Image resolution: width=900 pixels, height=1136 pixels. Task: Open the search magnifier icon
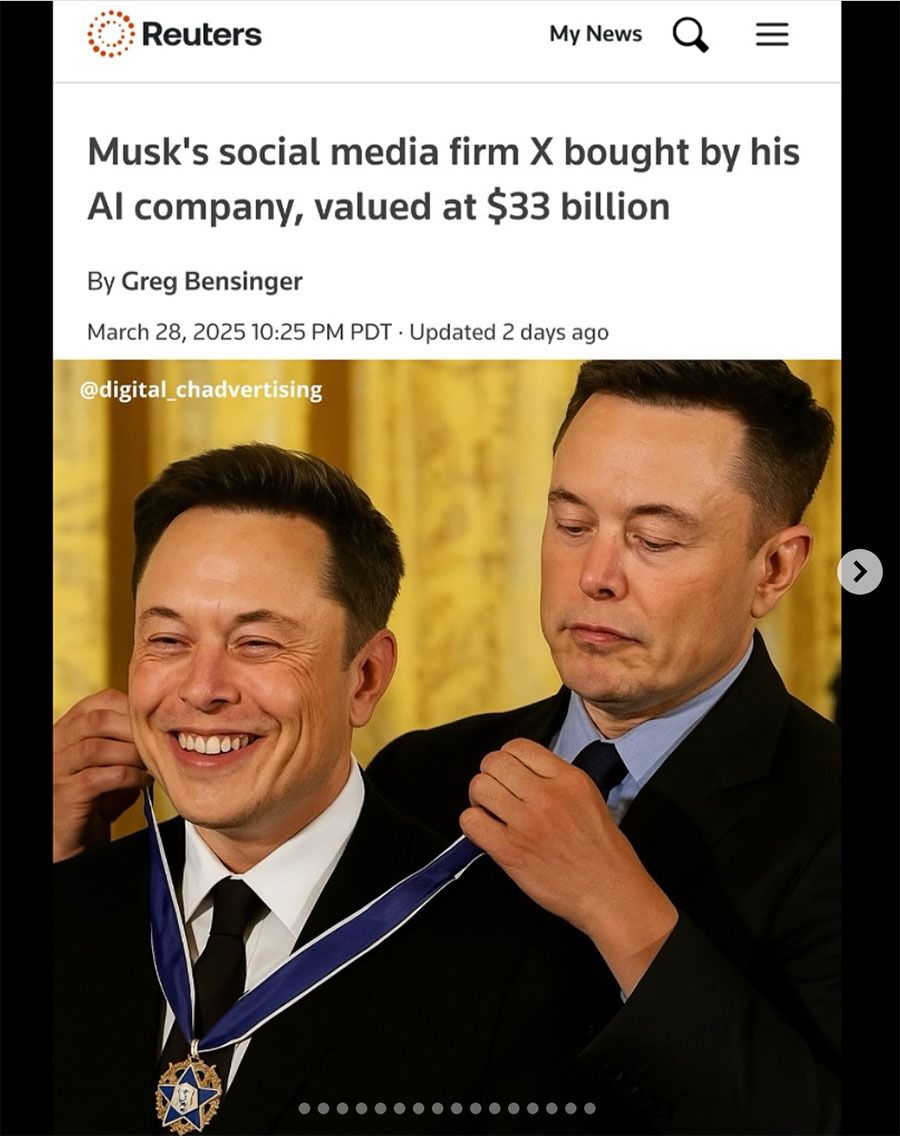point(690,34)
